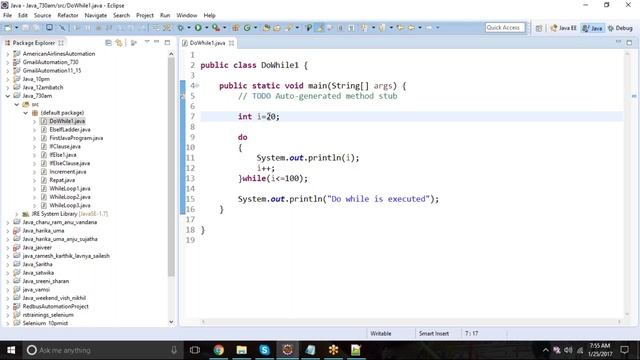This screenshot has width=640, height=360.
Task: Click the Search flashlight icon in the toolbar
Action: point(289,28)
